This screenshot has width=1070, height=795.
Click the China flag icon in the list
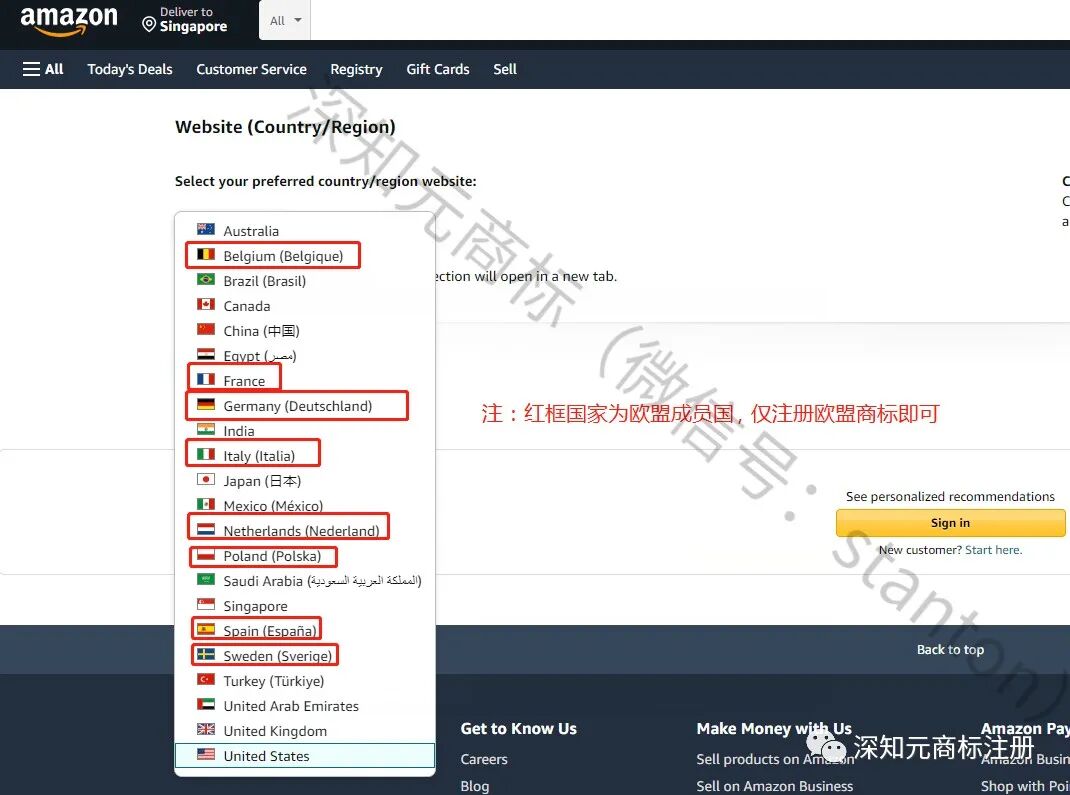coord(204,330)
